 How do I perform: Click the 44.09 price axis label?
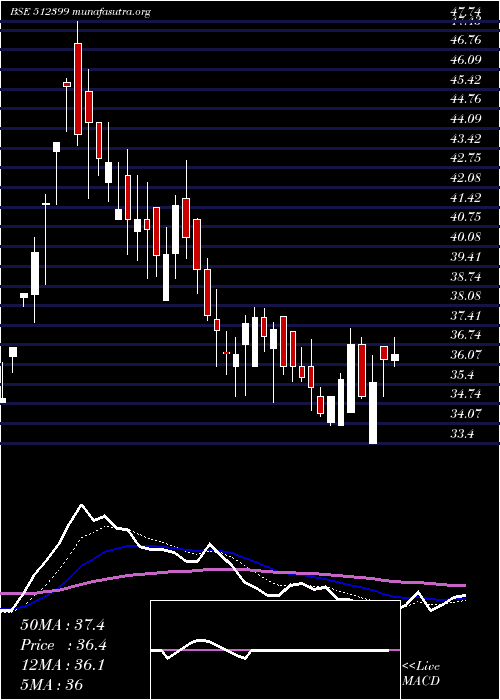tap(466, 119)
